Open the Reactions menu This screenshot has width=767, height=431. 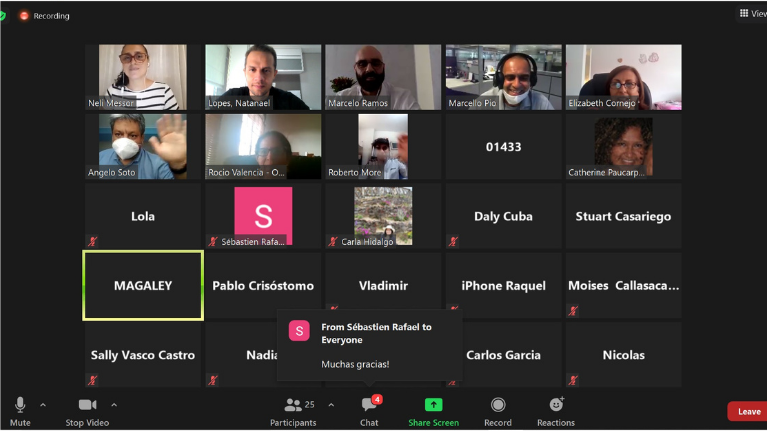pyautogui.click(x=556, y=405)
